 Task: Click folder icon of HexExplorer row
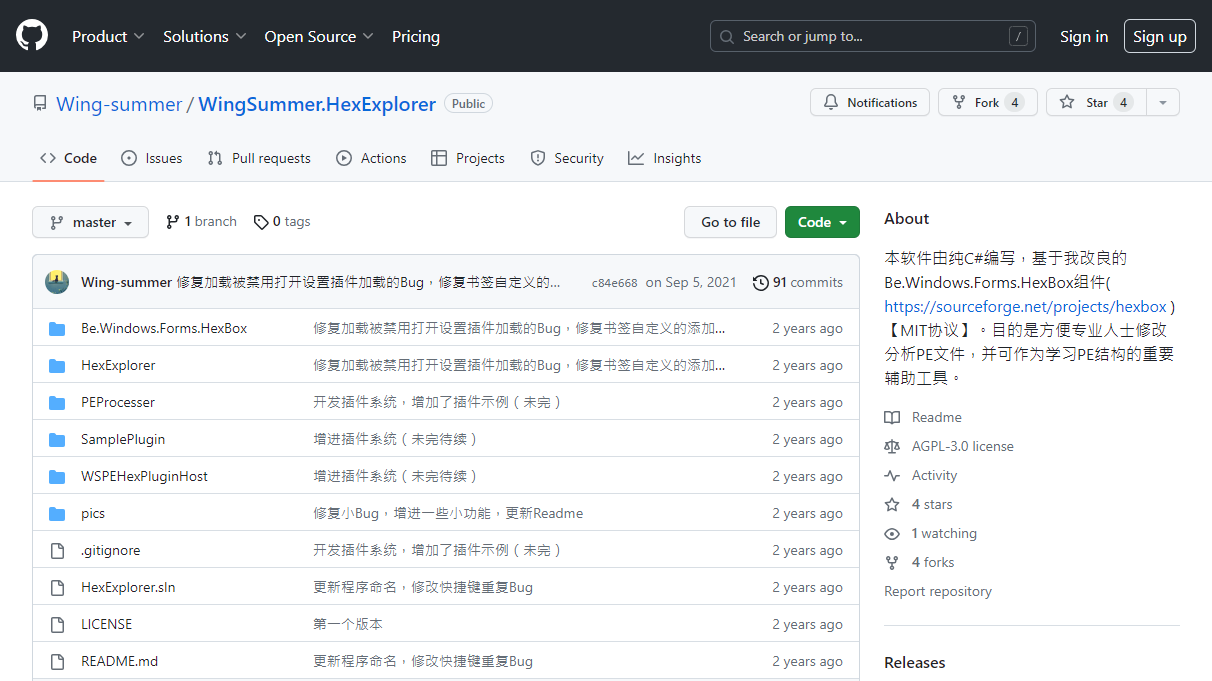[57, 365]
